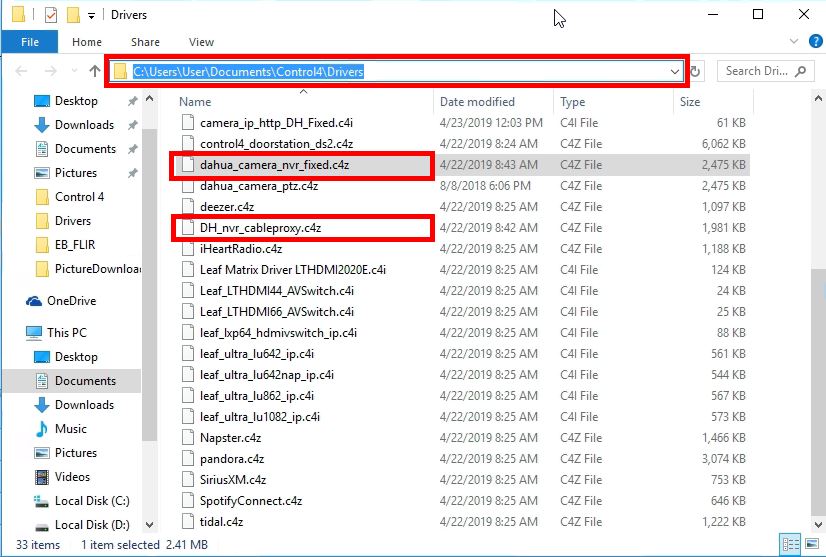Image resolution: width=826 pixels, height=557 pixels.
Task: Open Help via the question mark icon
Action: 815,41
